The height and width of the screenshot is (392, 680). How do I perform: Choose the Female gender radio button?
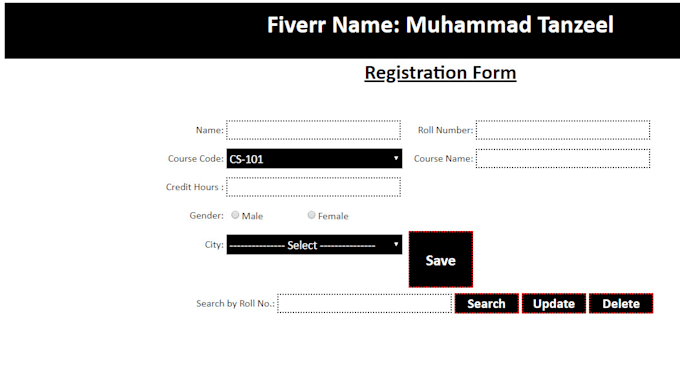coord(311,215)
